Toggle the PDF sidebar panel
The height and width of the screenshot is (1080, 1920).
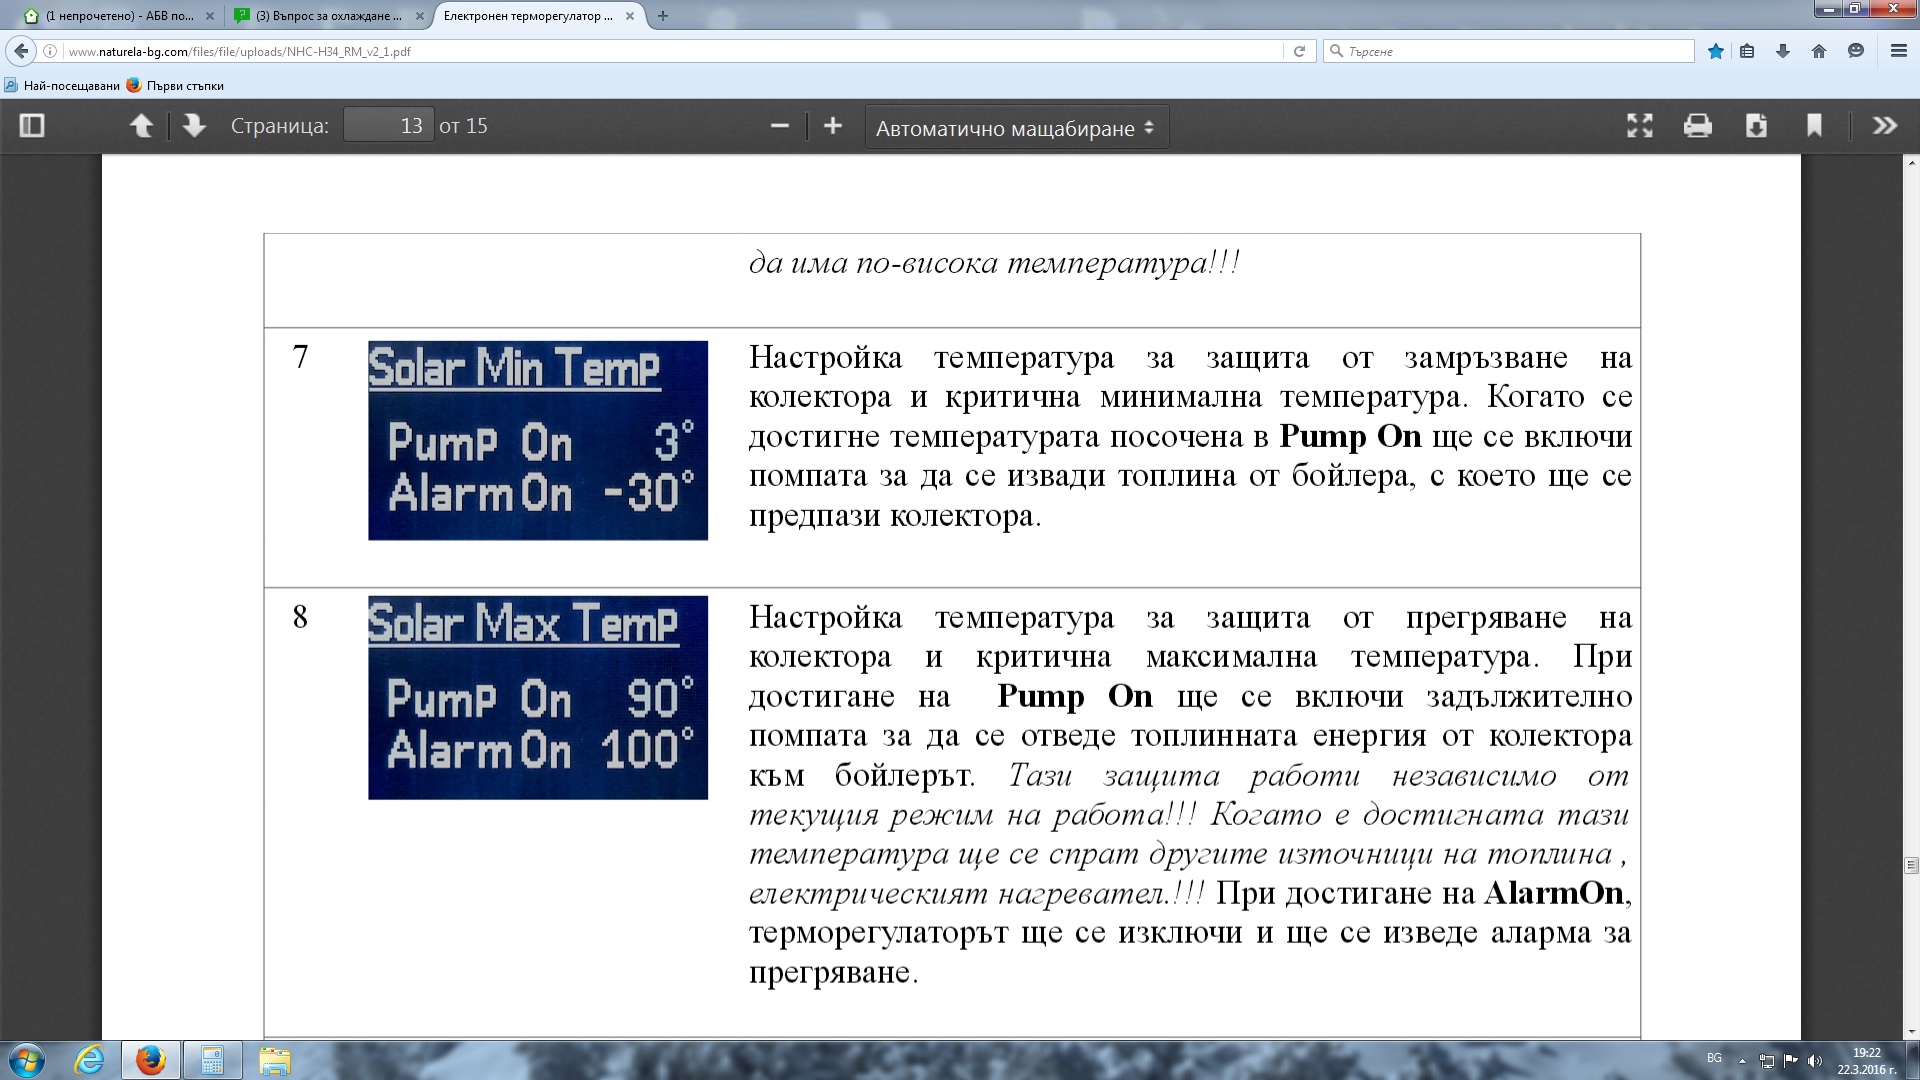point(32,126)
